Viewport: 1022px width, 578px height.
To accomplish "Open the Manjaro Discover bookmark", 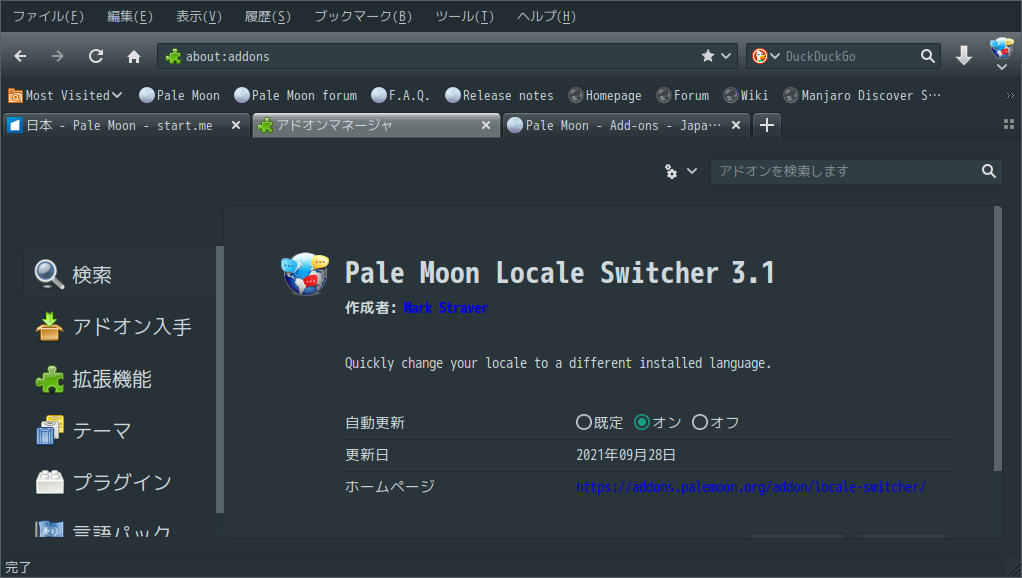I will pos(862,96).
